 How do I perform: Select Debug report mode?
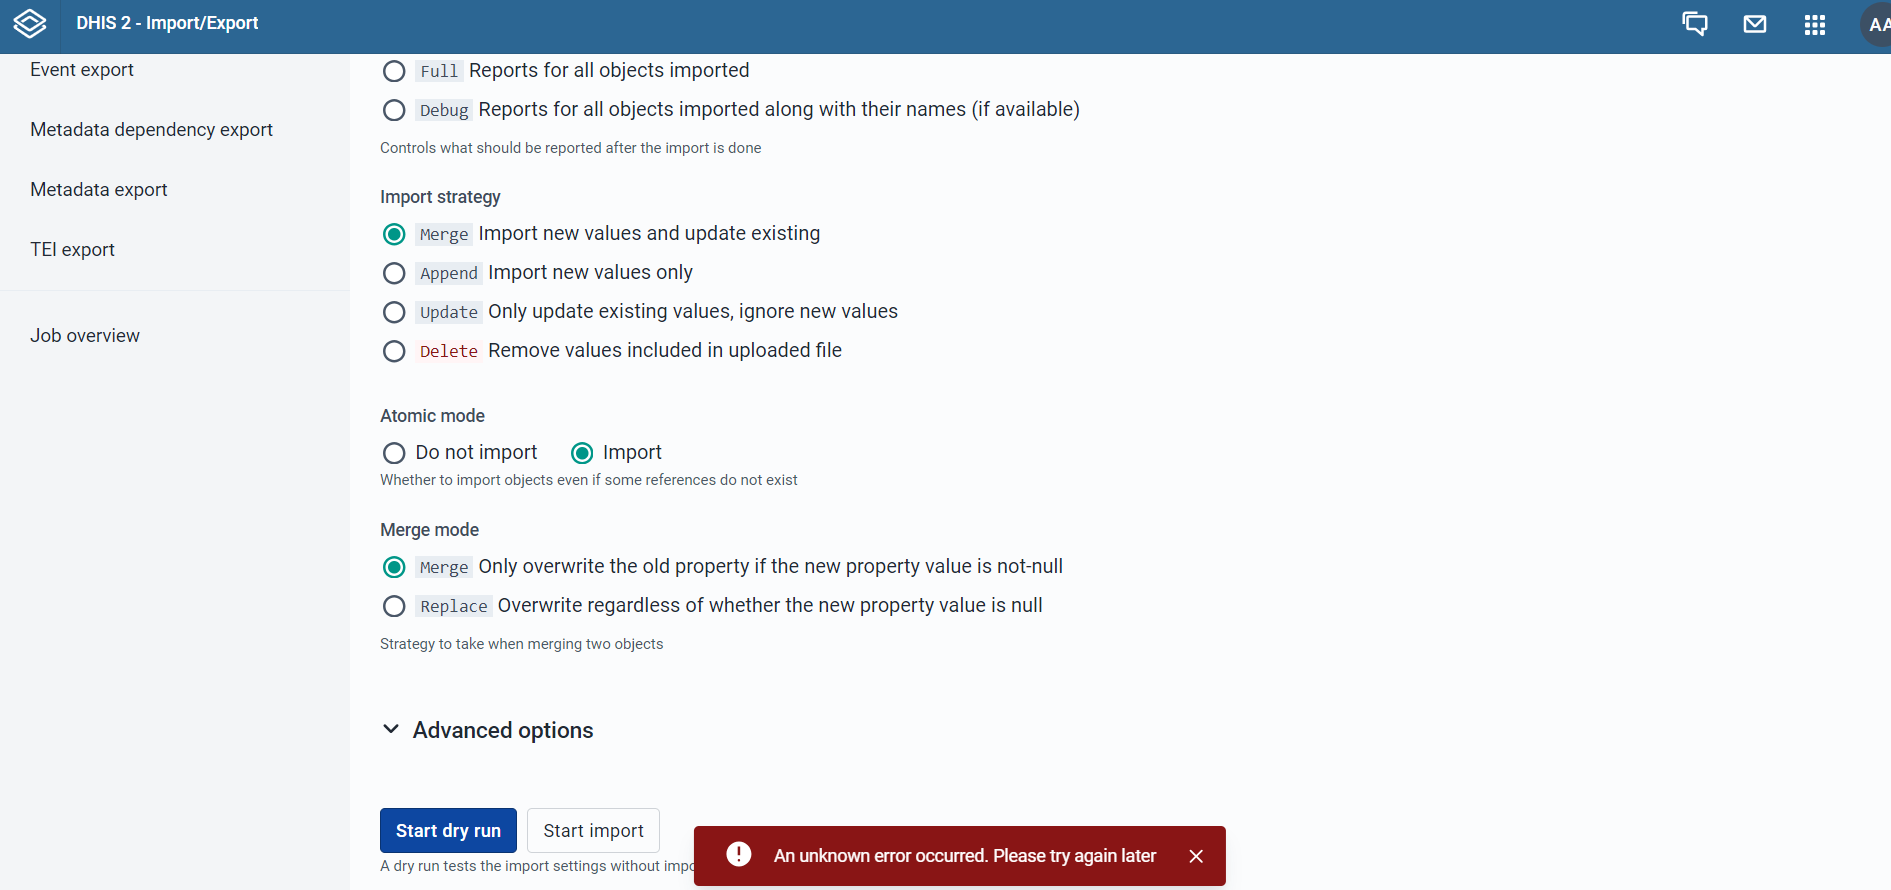pyautogui.click(x=394, y=110)
